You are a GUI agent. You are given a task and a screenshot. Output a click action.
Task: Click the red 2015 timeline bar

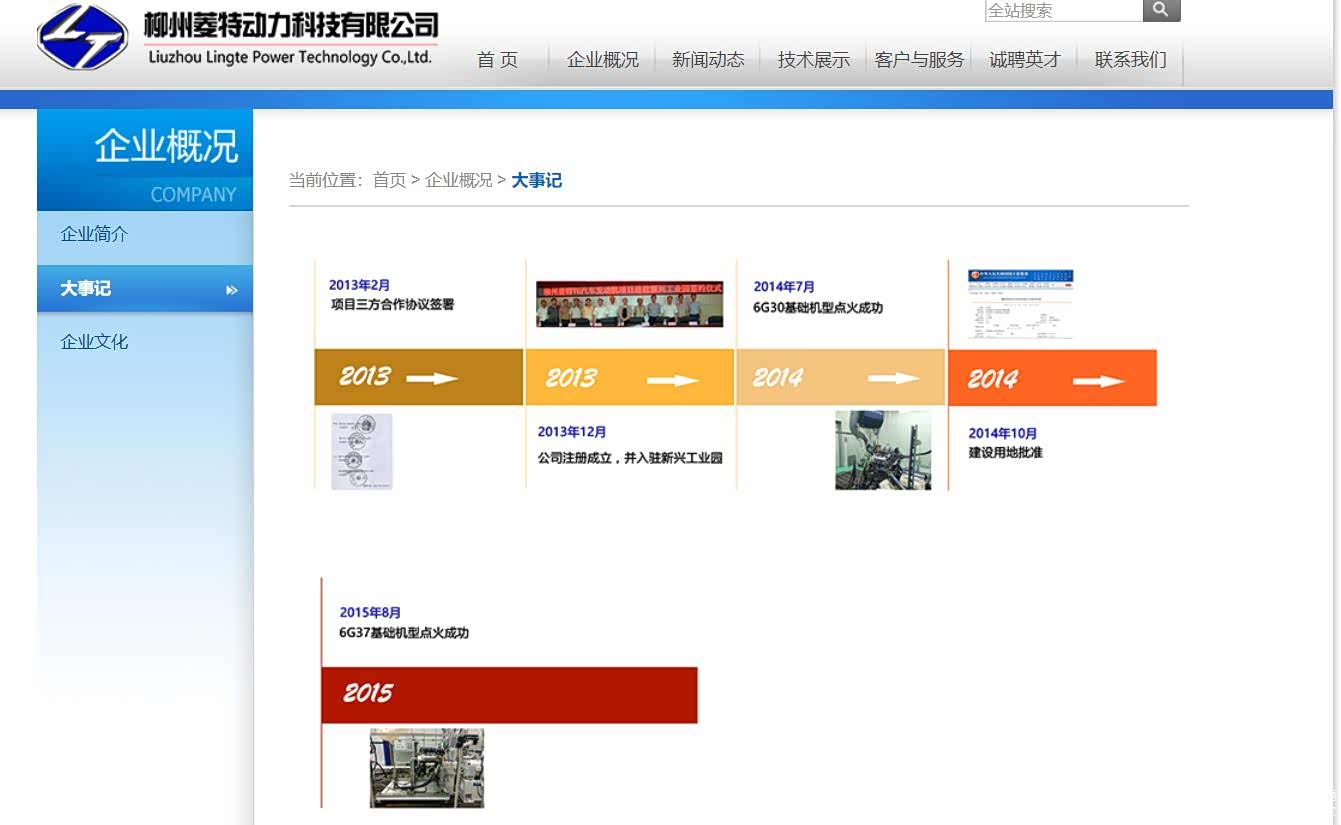tap(508, 694)
